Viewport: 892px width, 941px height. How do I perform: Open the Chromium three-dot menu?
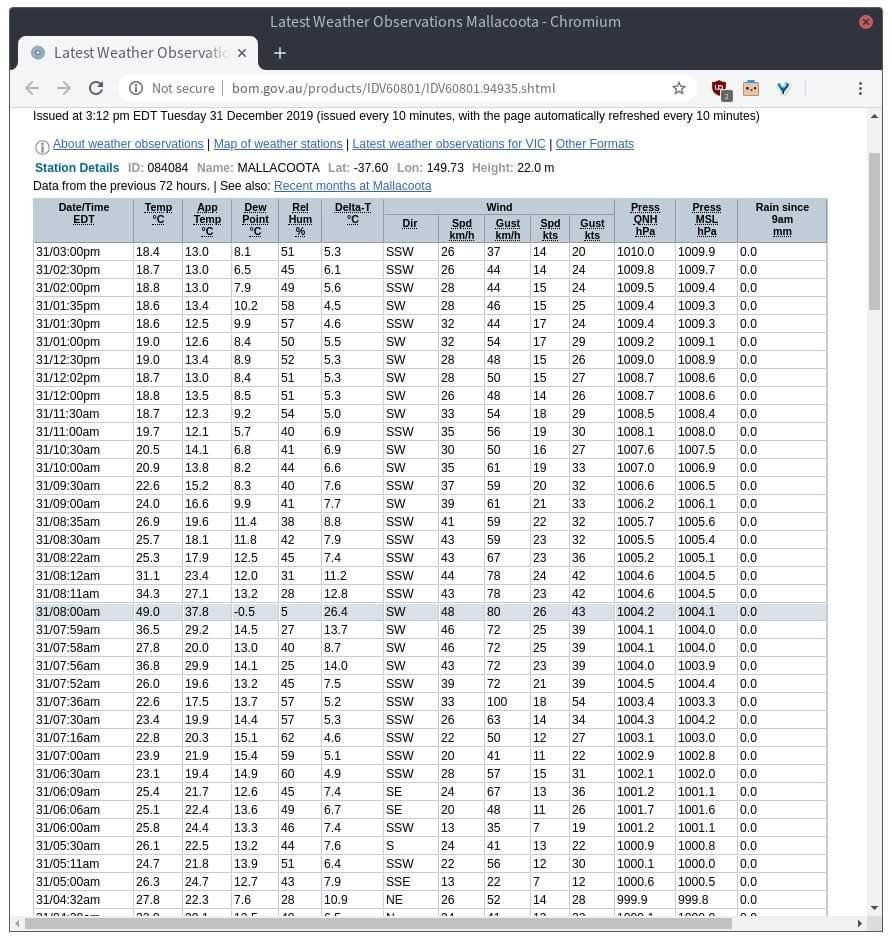point(860,88)
